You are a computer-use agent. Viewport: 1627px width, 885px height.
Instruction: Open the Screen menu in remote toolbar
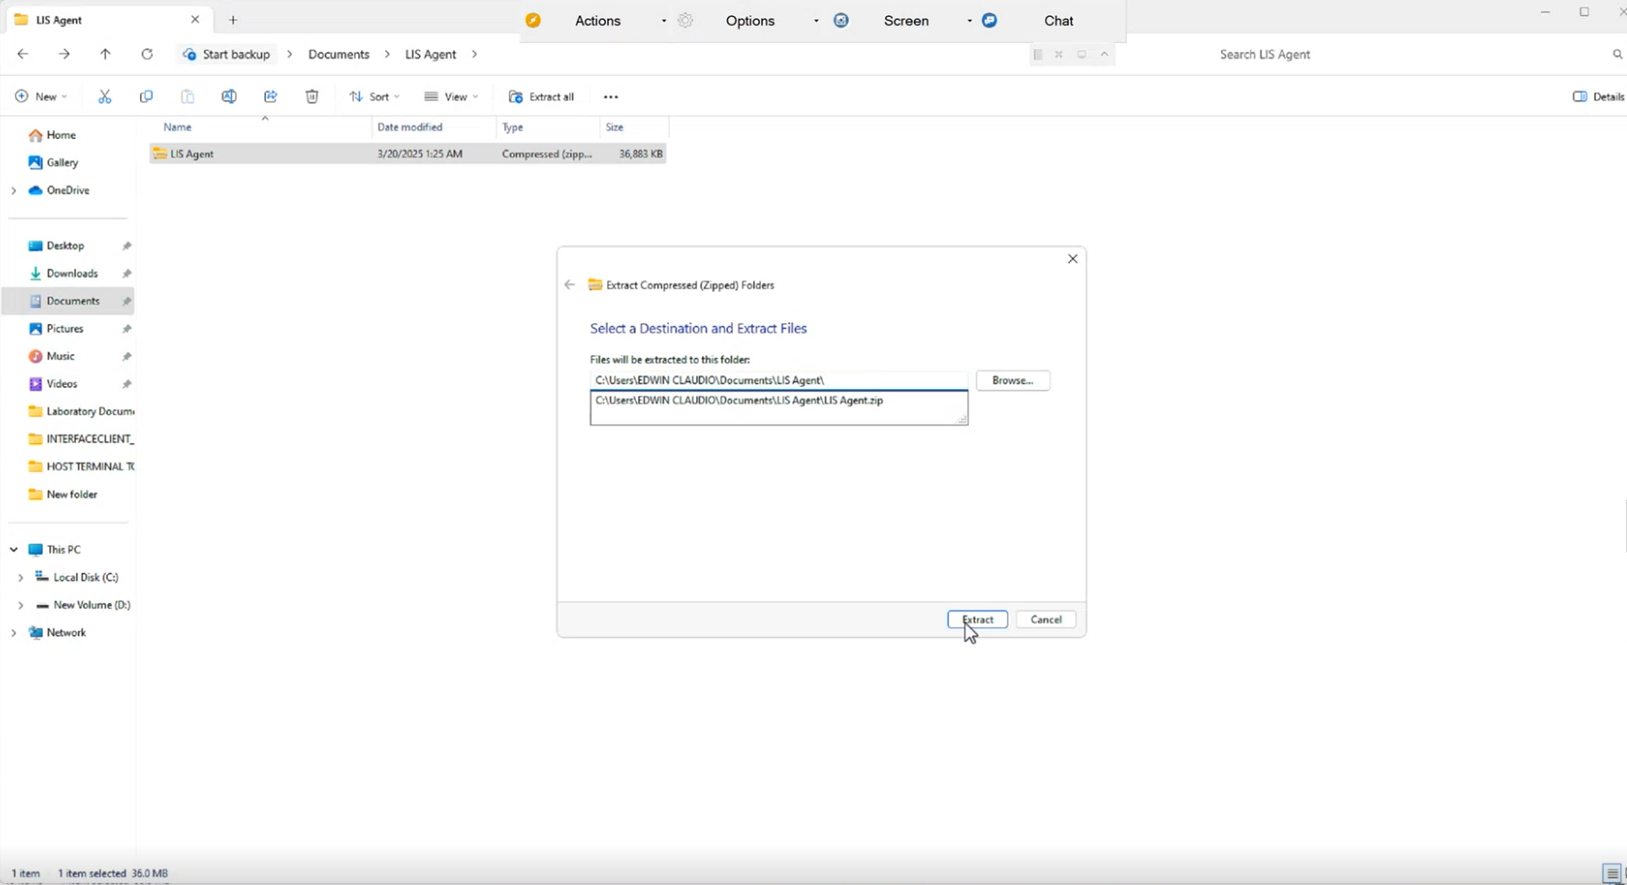906,21
